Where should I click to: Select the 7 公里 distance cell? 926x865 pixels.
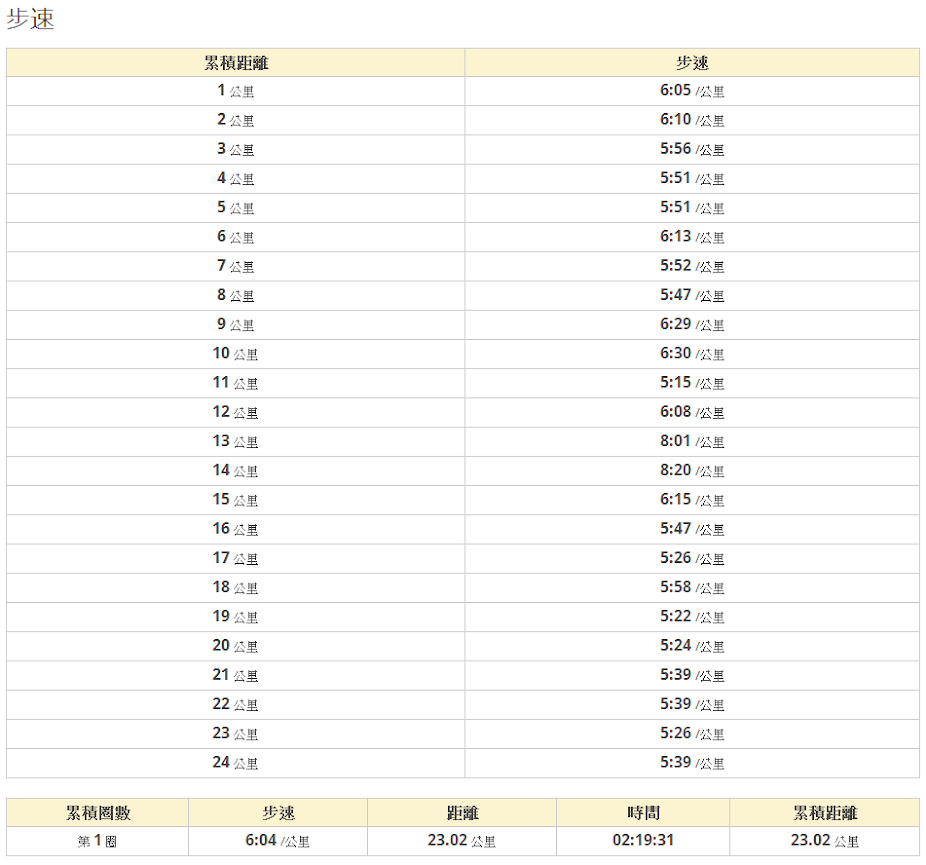coord(236,266)
